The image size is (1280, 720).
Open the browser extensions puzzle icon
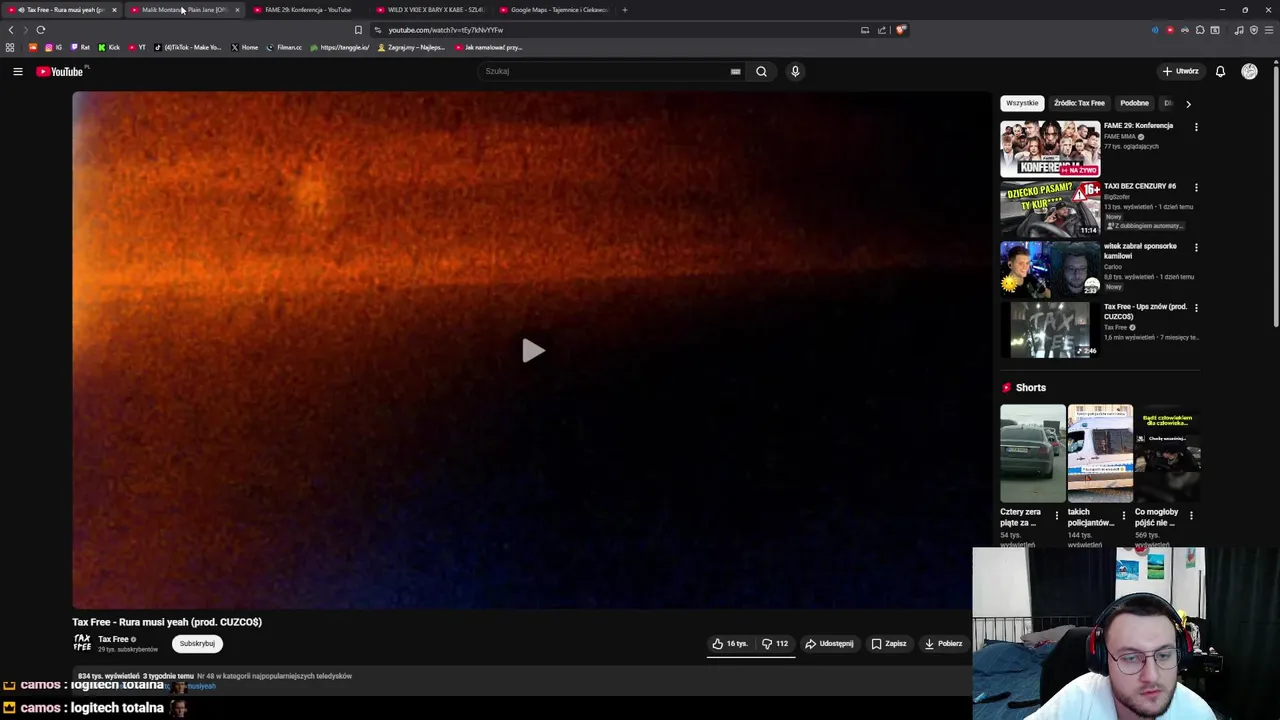pos(1200,30)
